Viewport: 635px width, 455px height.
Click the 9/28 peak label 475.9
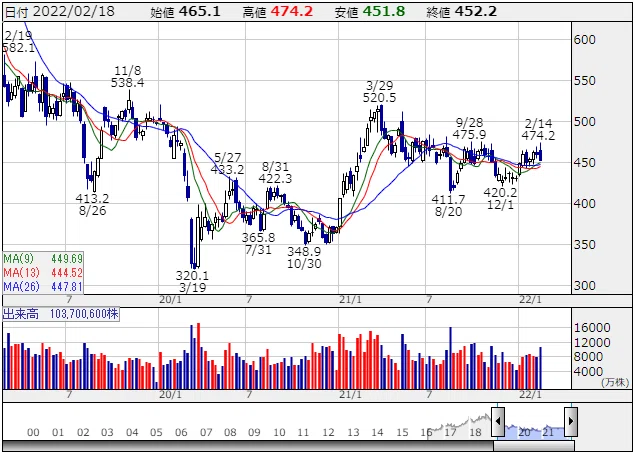tap(469, 134)
